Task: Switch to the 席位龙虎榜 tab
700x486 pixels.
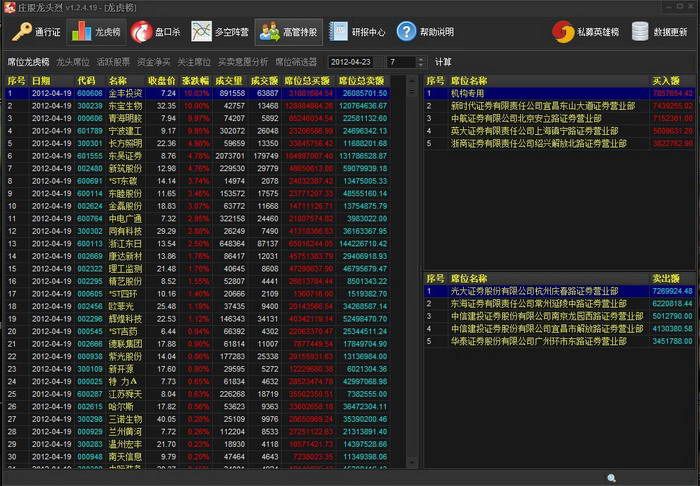Action: [x=28, y=62]
